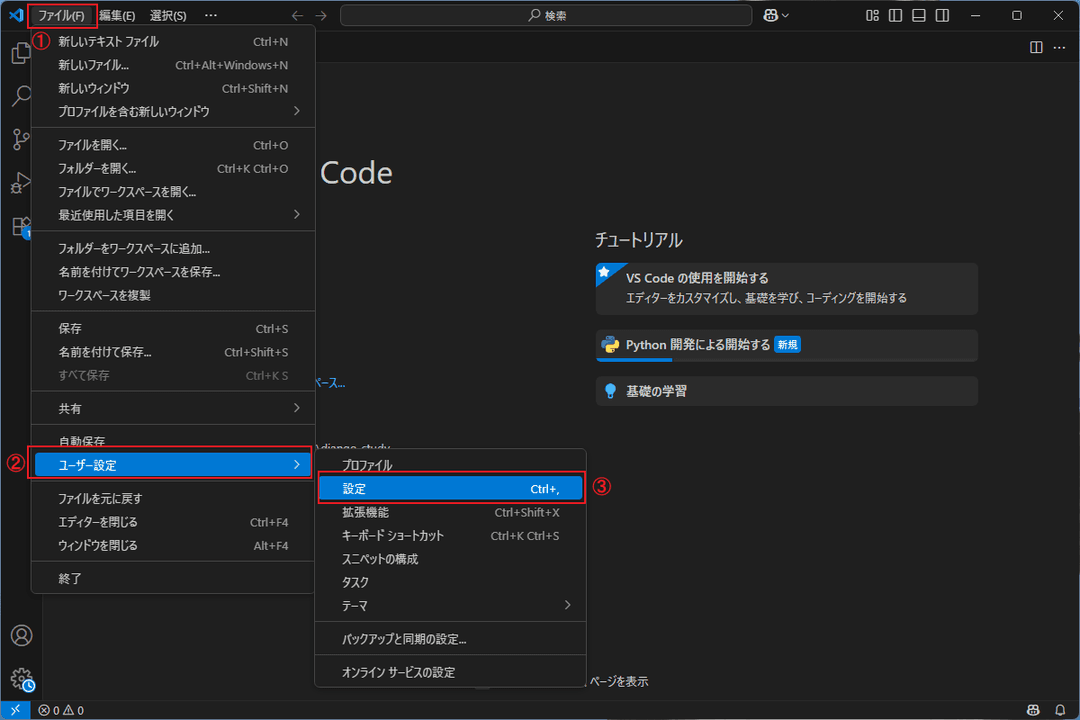Open the 基礎の学習 tutorial

click(786, 391)
